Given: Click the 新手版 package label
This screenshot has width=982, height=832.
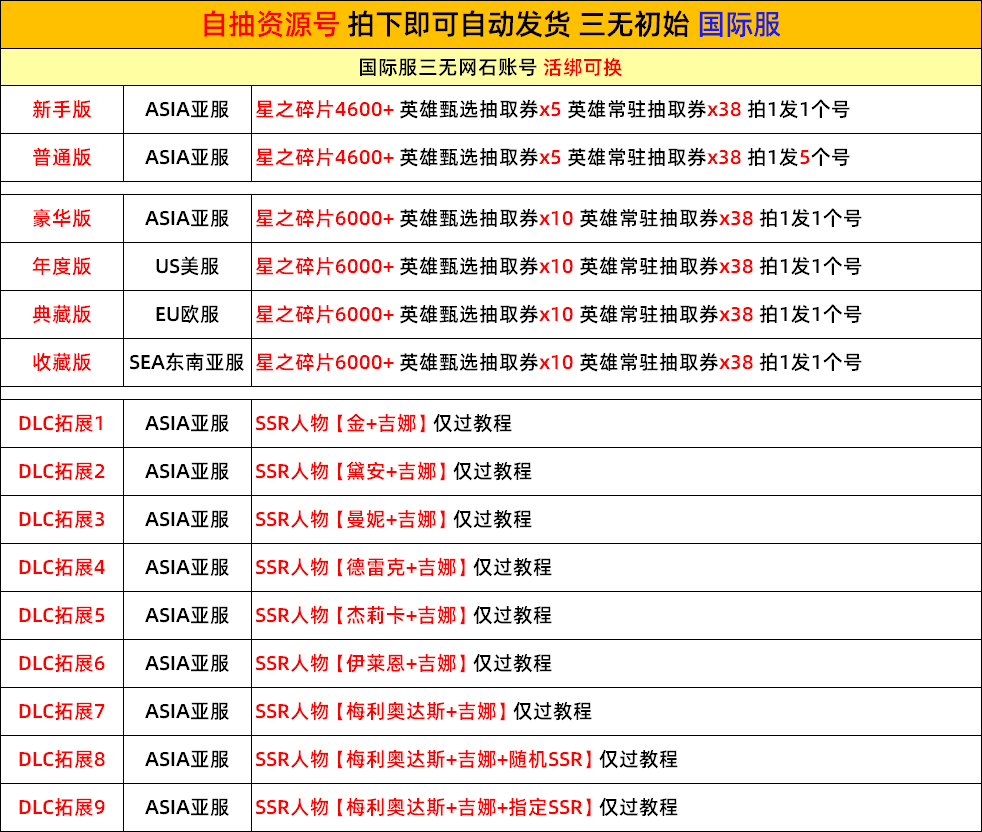Looking at the screenshot, I should click(62, 110).
